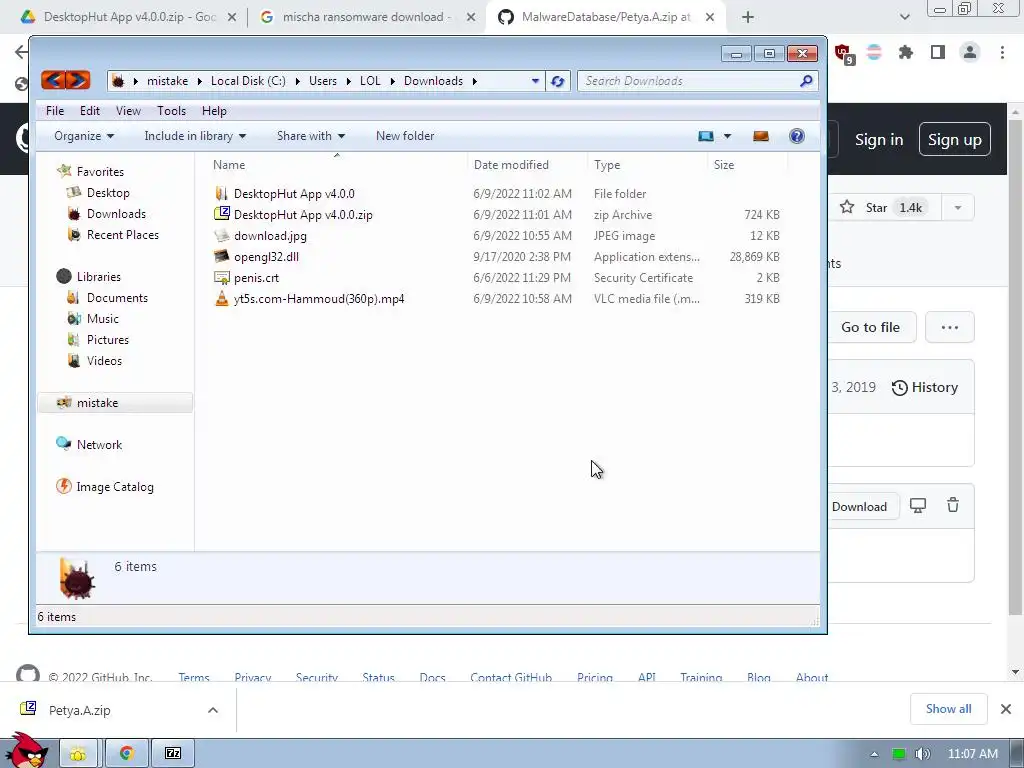This screenshot has width=1024, height=768.
Task: Open a new Chrome tab
Action: (748, 17)
